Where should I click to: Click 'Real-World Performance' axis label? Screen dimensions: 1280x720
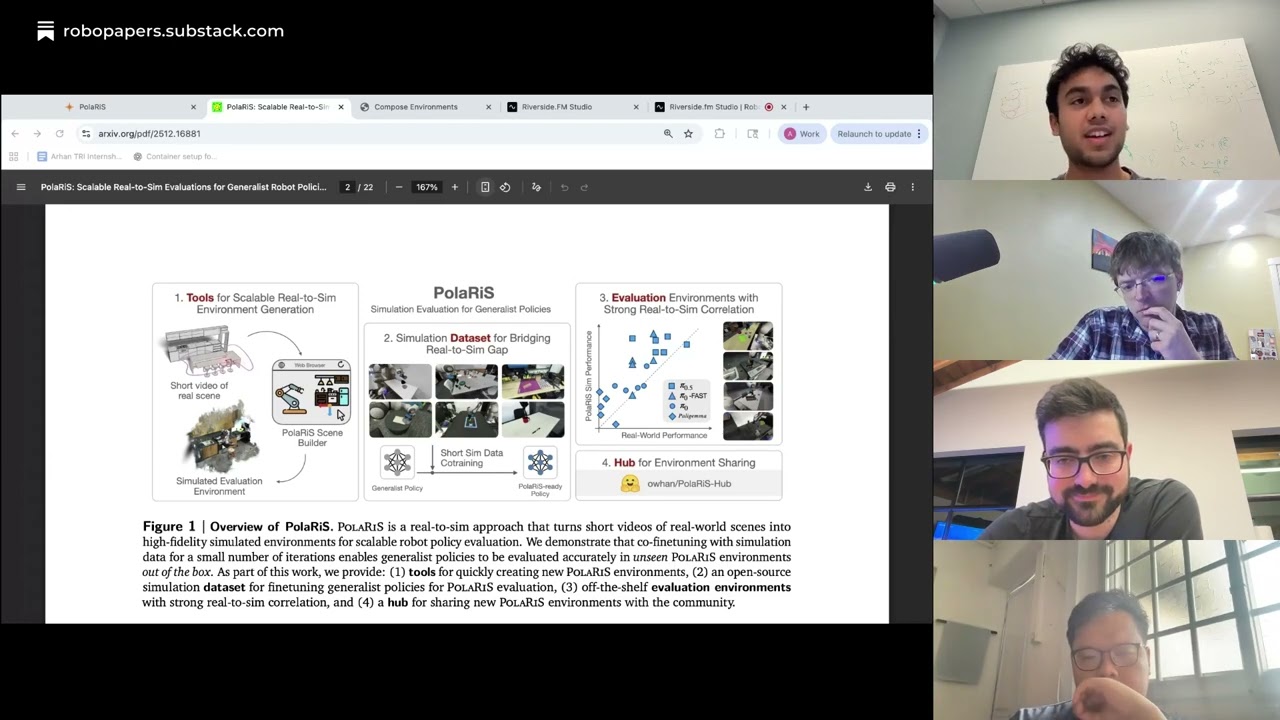pyautogui.click(x=664, y=436)
